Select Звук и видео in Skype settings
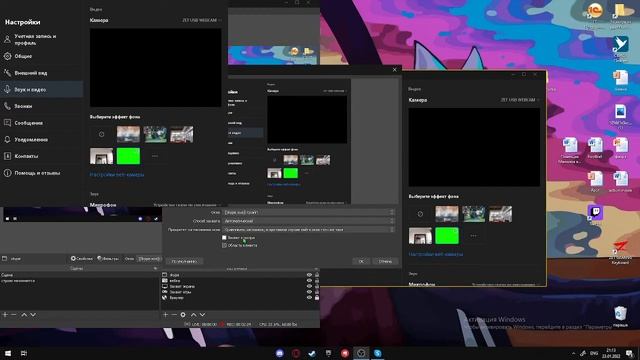This screenshot has height=360, width=640. coord(42,89)
